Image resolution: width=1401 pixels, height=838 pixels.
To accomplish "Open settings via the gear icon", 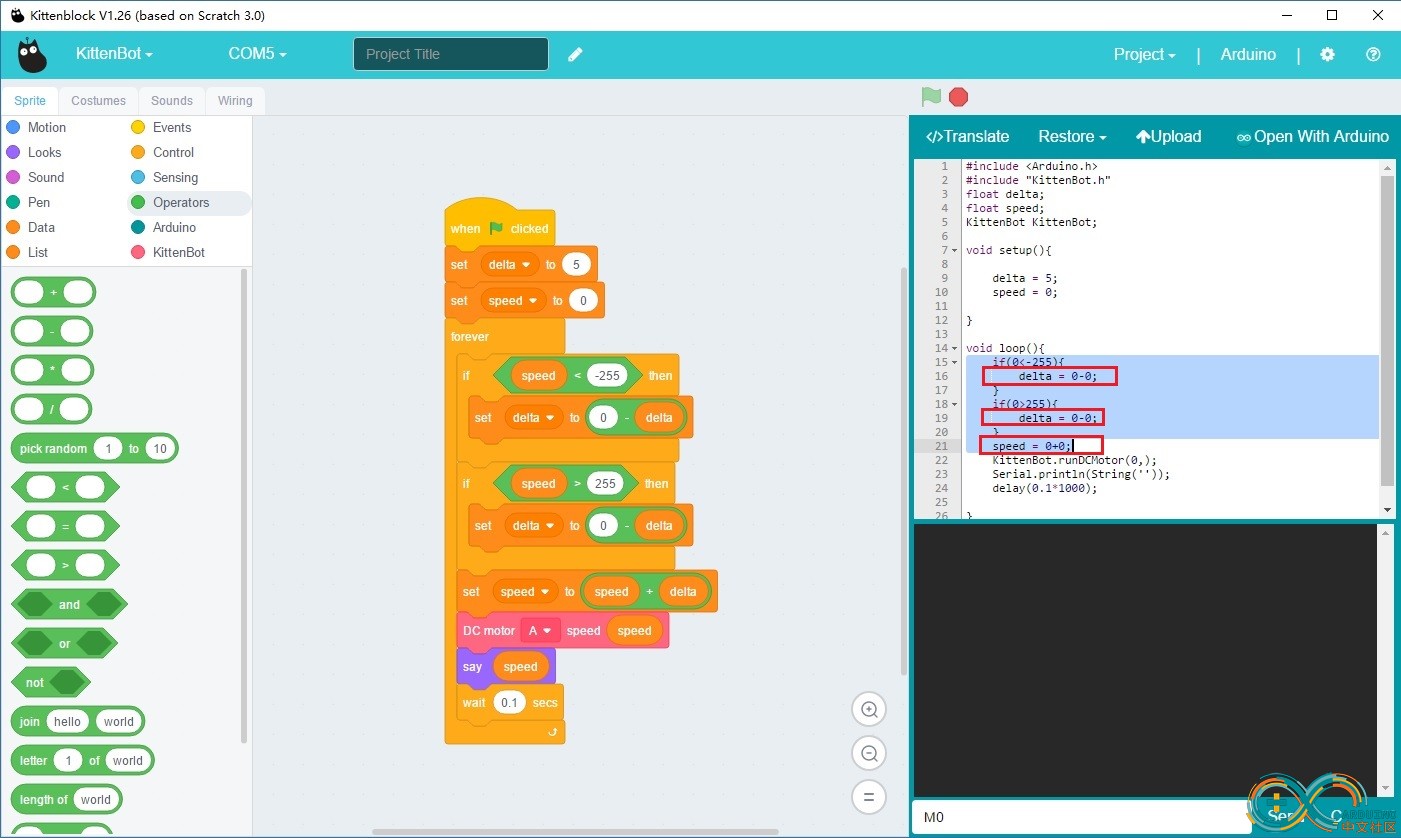I will [1327, 54].
